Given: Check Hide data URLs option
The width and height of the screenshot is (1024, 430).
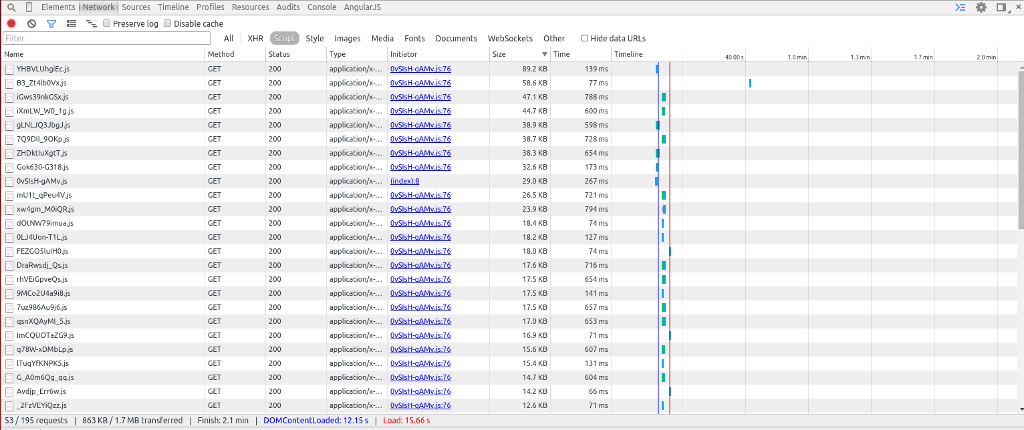Looking at the screenshot, I should [x=584, y=39].
